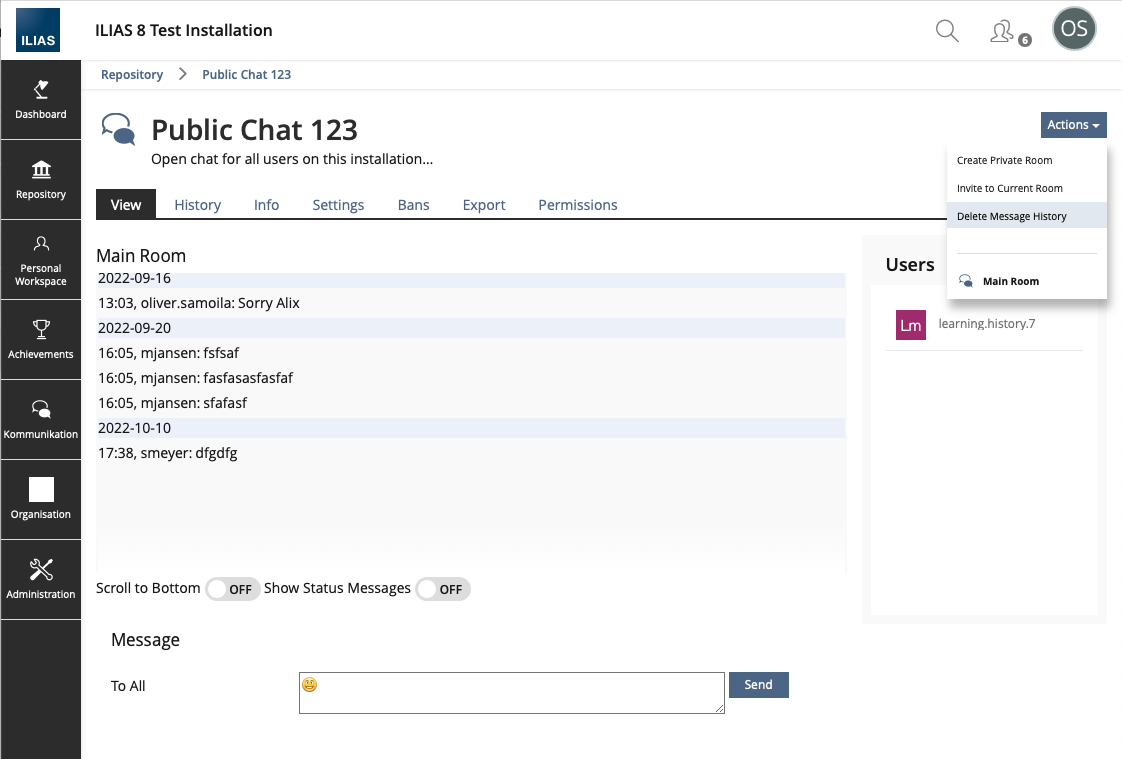Click Repository breadcrumb link
1122x759 pixels.
(x=132, y=75)
